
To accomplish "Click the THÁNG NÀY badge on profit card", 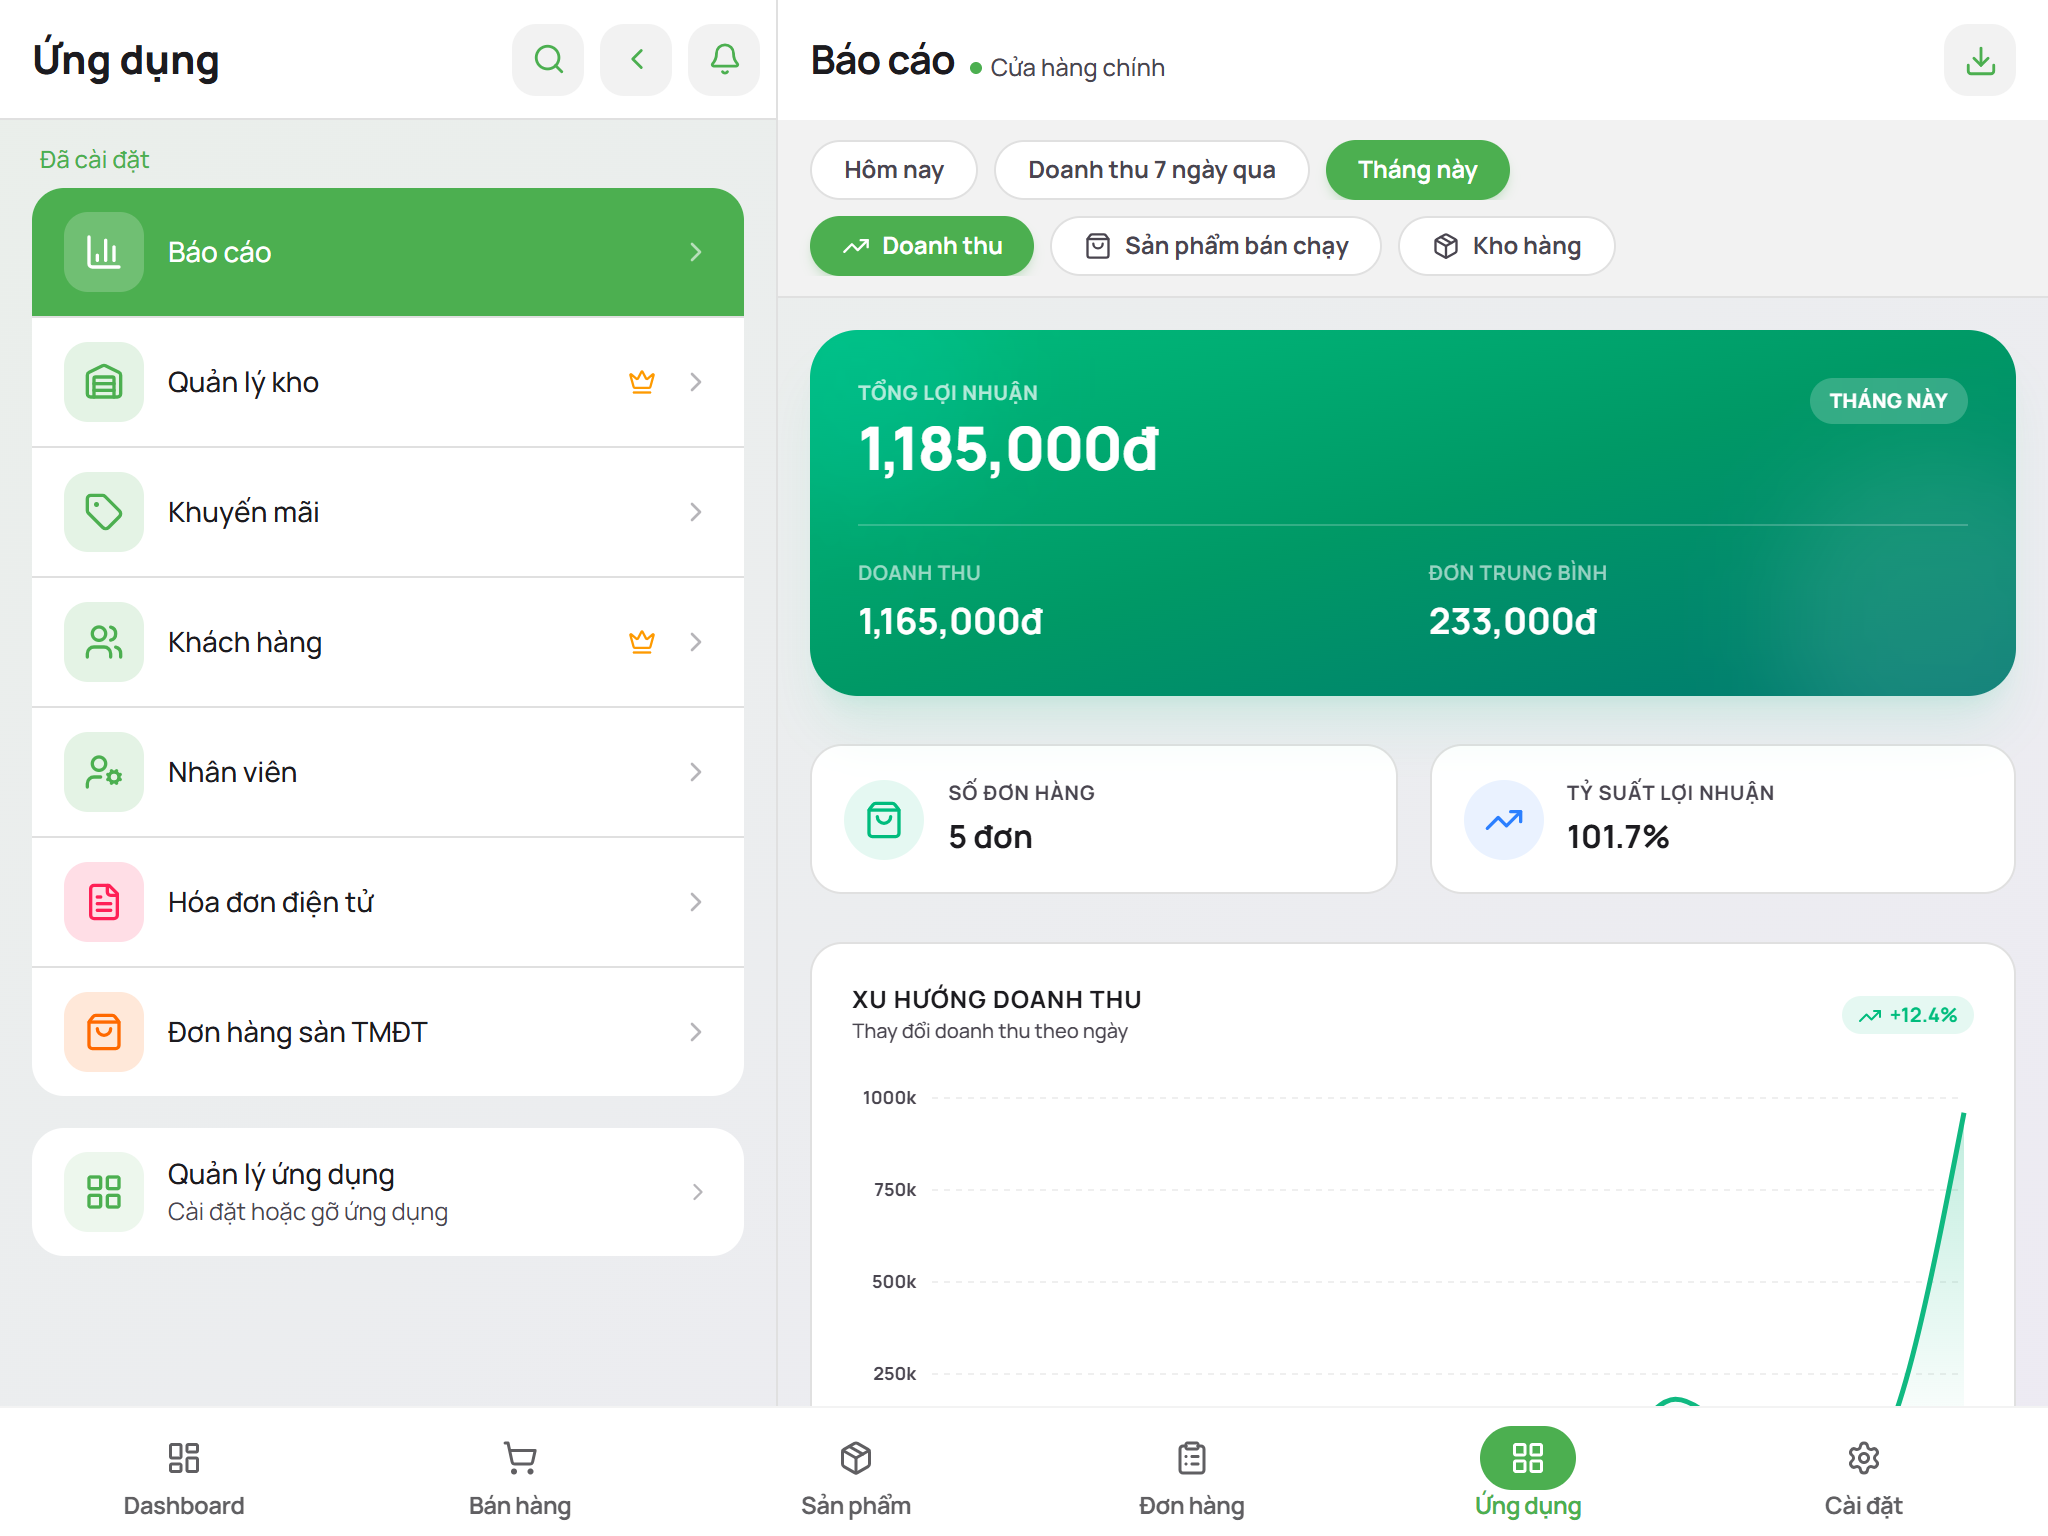I will [1888, 401].
